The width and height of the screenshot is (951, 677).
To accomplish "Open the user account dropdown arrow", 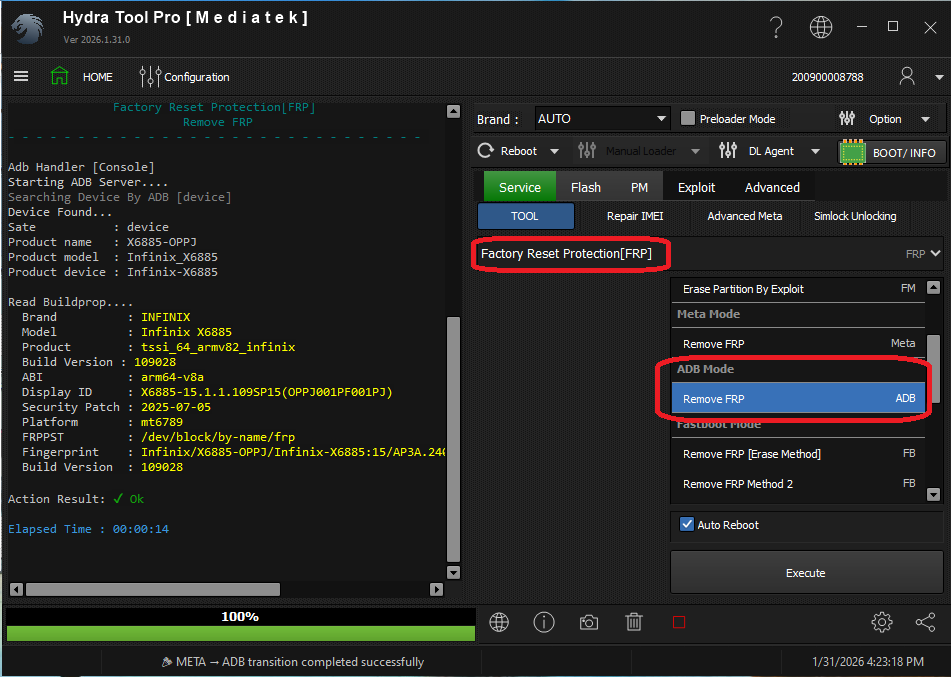I will tap(939, 77).
